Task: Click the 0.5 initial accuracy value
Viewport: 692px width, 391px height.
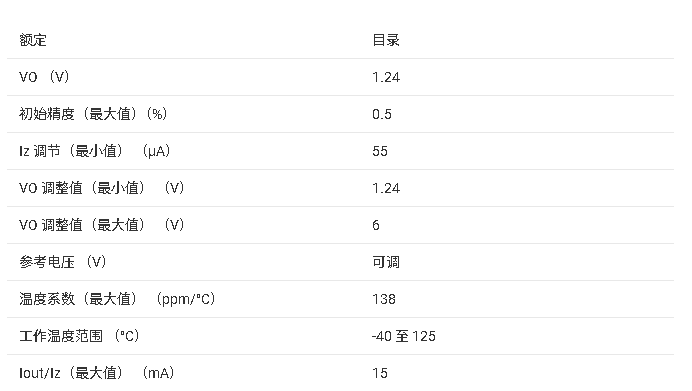Action: 382,114
